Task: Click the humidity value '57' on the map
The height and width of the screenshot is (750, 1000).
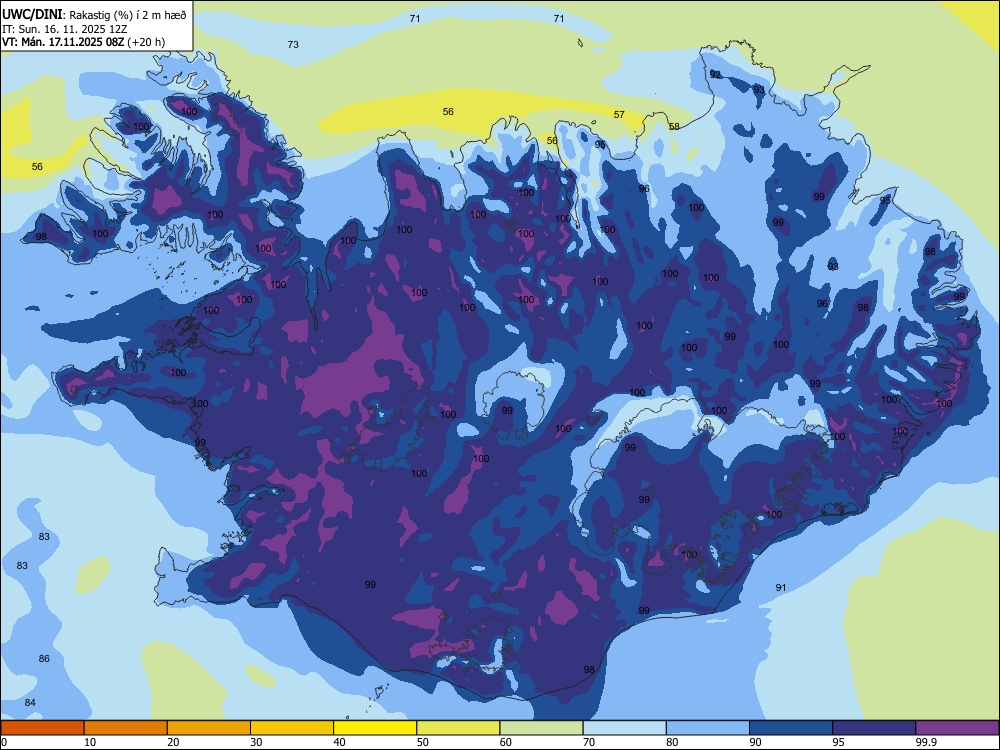Action: 619,115
